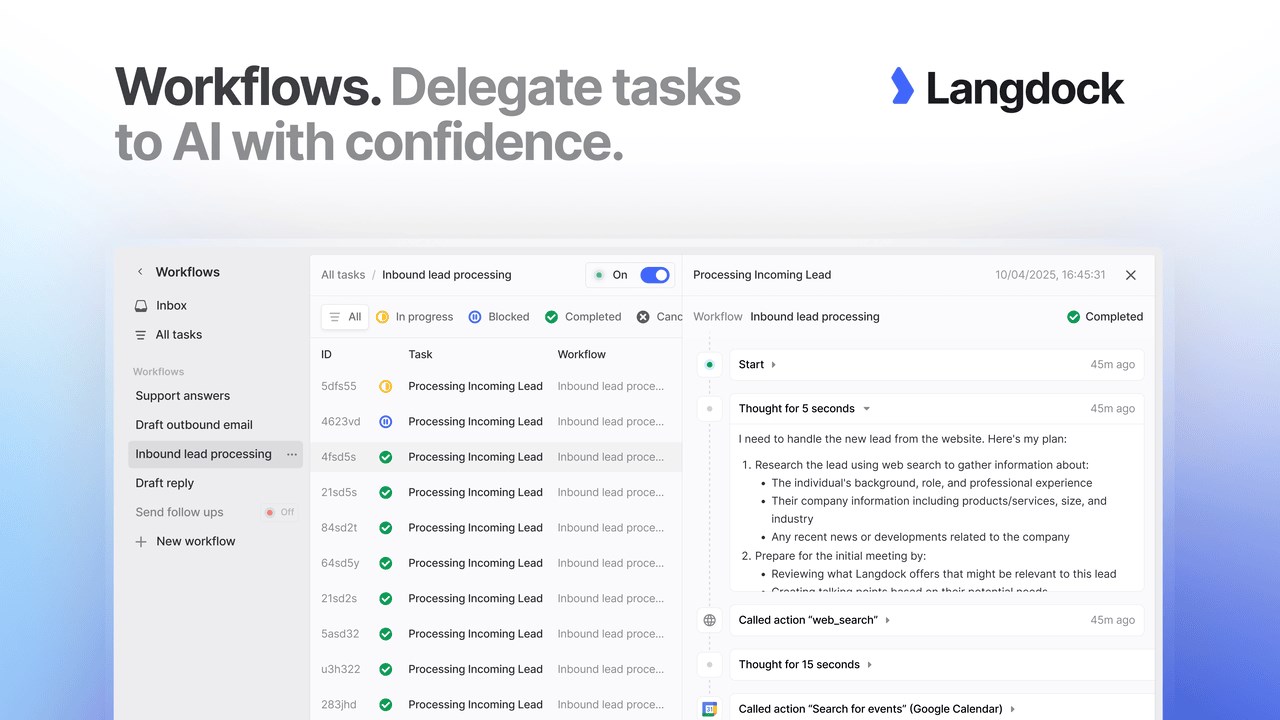Open the Support answers workflow
The image size is (1280, 720).
[183, 396]
